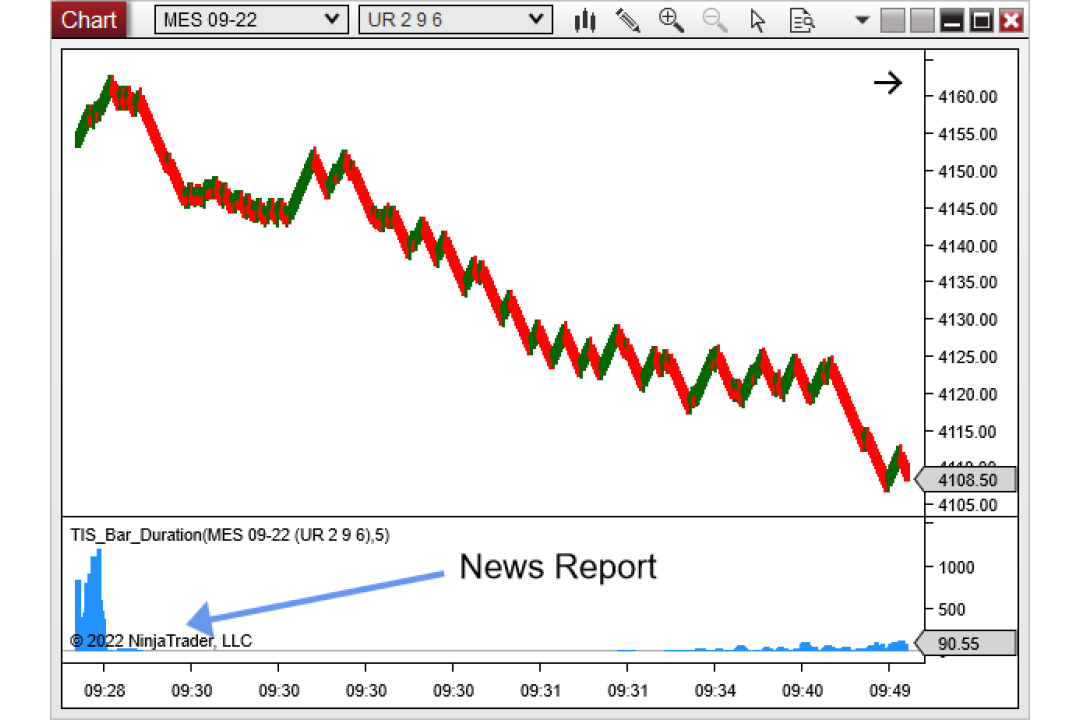Open the bar type chart style icon
The width and height of the screenshot is (1080, 720).
pos(585,21)
